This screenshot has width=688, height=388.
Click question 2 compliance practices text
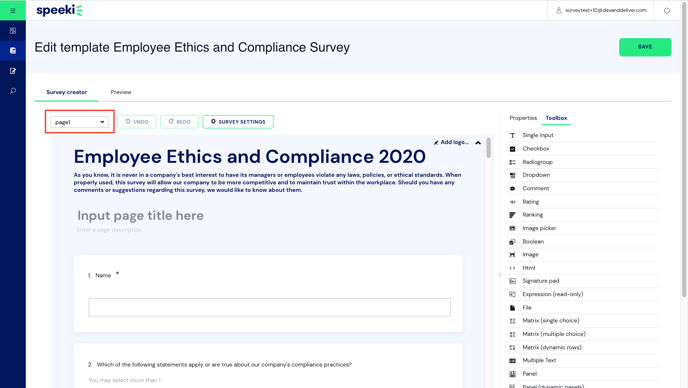pos(224,364)
